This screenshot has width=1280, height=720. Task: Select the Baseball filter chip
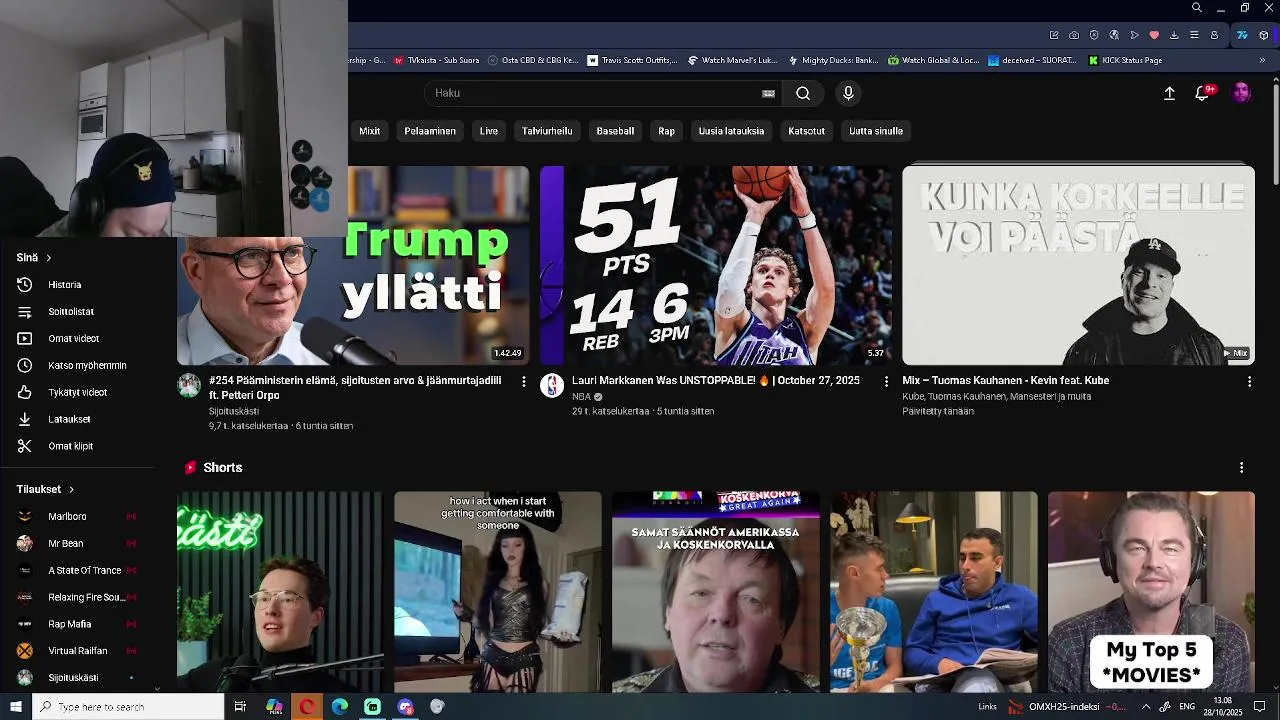click(x=615, y=131)
